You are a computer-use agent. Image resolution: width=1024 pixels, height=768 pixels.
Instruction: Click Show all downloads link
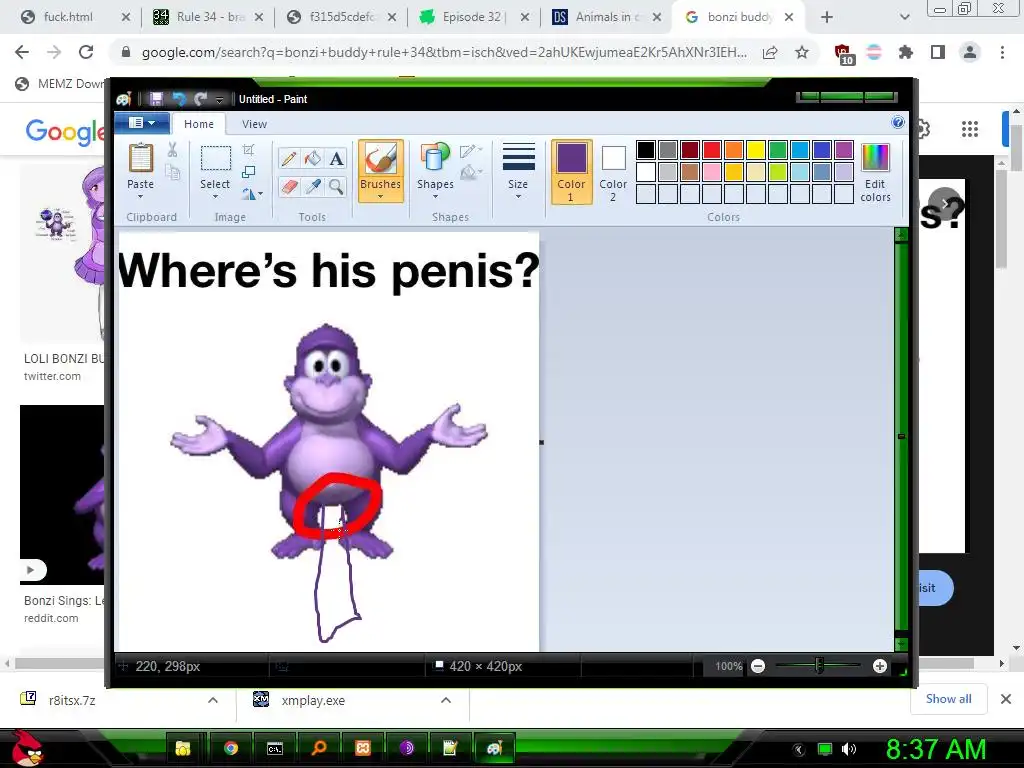(x=948, y=699)
